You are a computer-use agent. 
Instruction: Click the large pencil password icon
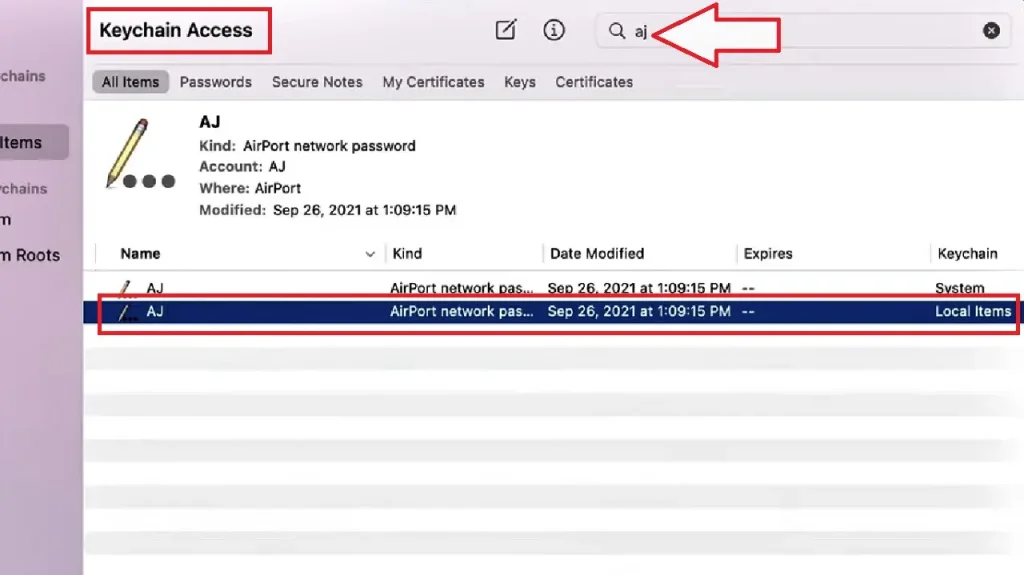[140, 154]
